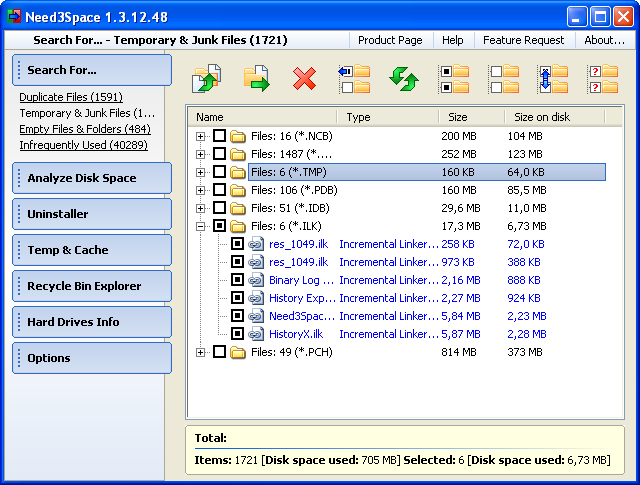
Task: Collapse the Files: 6 (*.ILK) group
Action: point(200,226)
